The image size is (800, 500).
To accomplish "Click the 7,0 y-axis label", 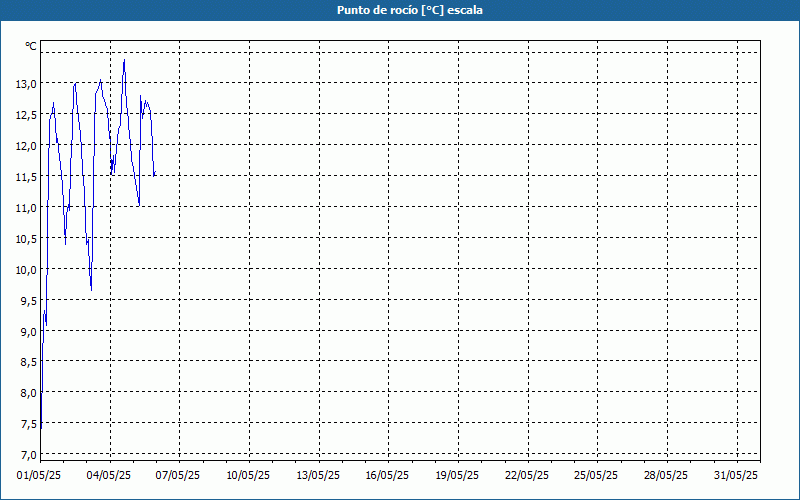I will (29, 454).
